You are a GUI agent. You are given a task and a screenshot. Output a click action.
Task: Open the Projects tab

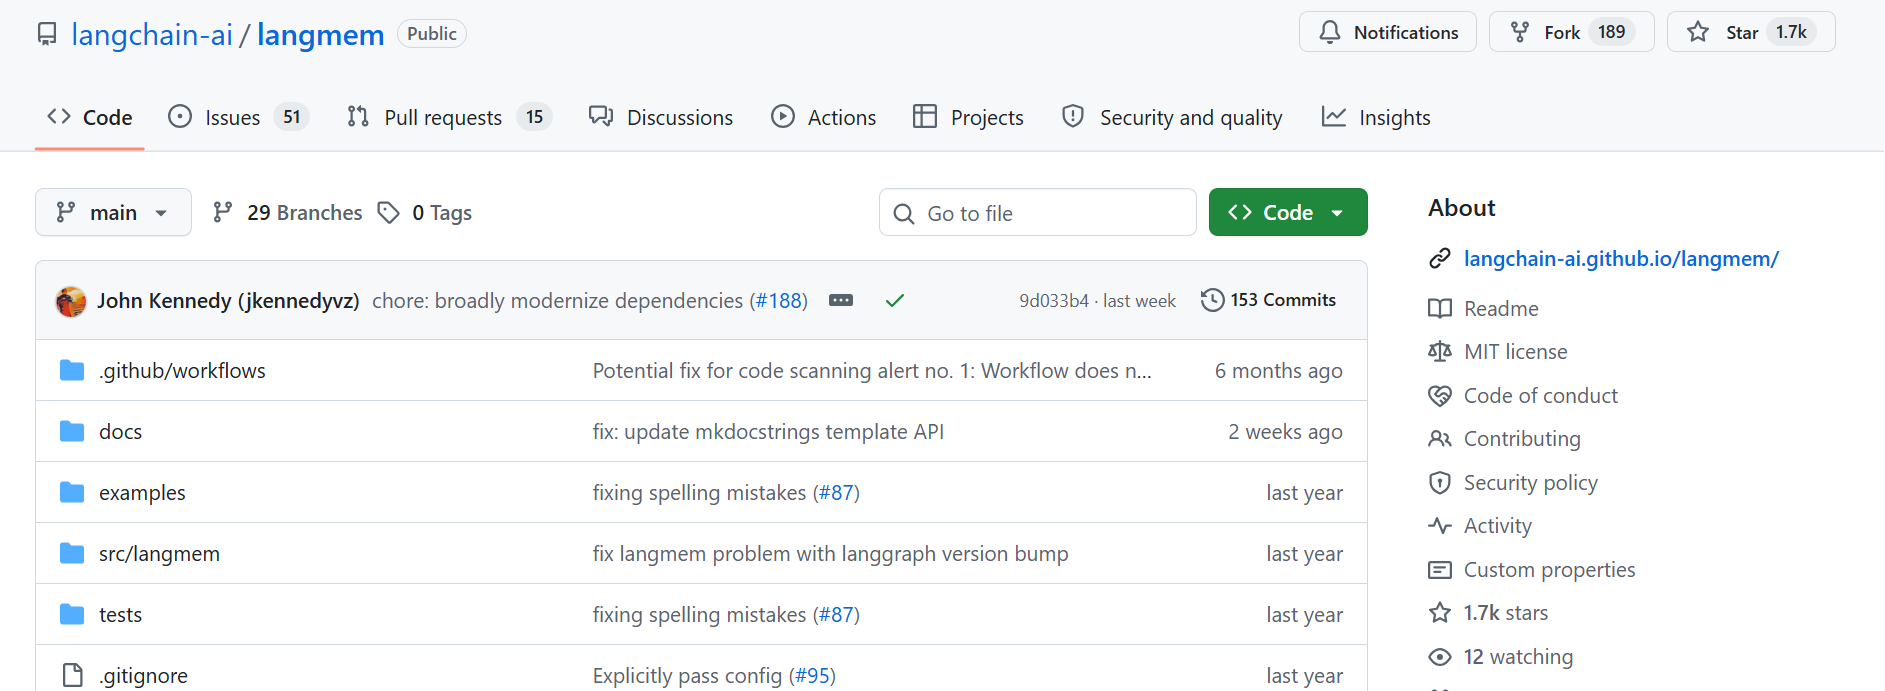pyautogui.click(x=968, y=117)
